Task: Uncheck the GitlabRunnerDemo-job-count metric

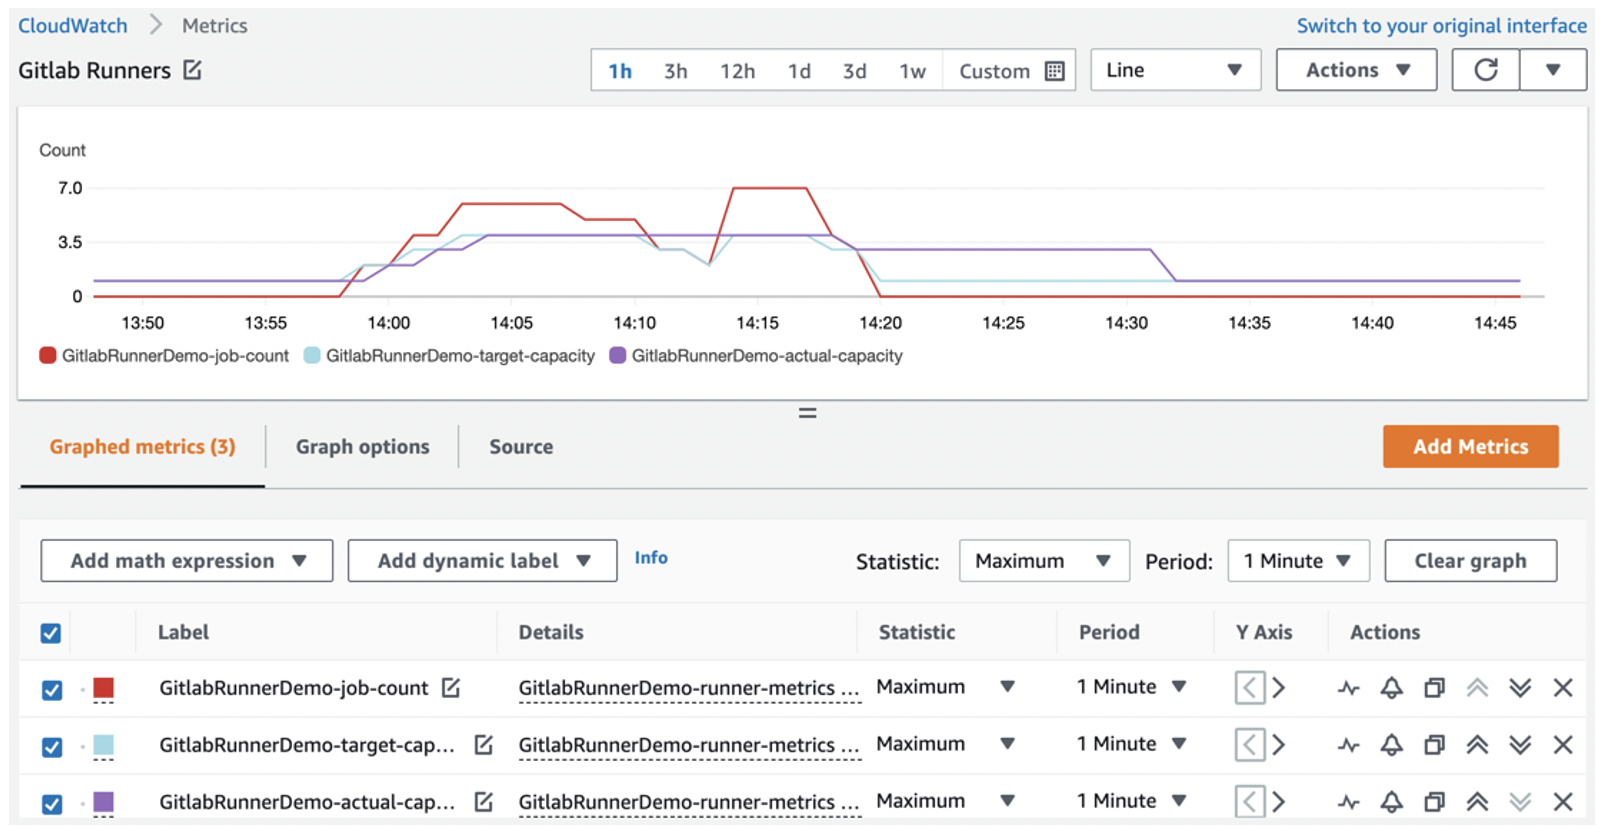Action: pyautogui.click(x=52, y=690)
